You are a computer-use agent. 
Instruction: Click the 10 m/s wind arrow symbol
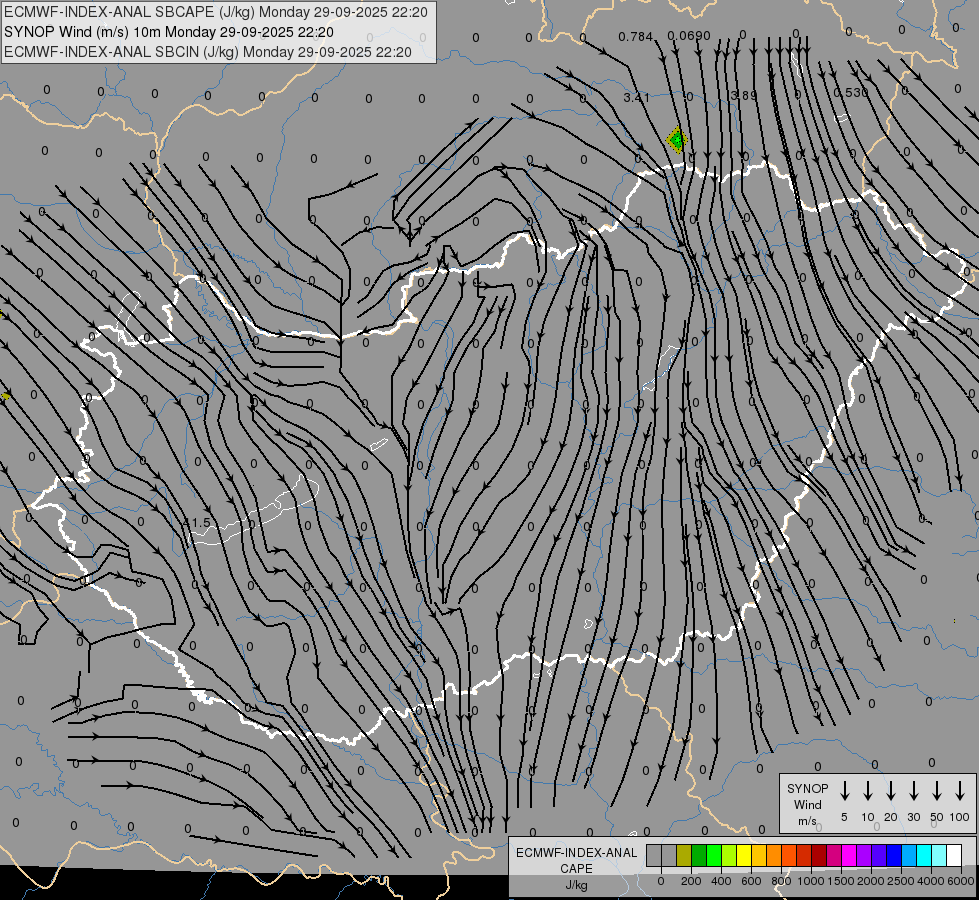[868, 791]
